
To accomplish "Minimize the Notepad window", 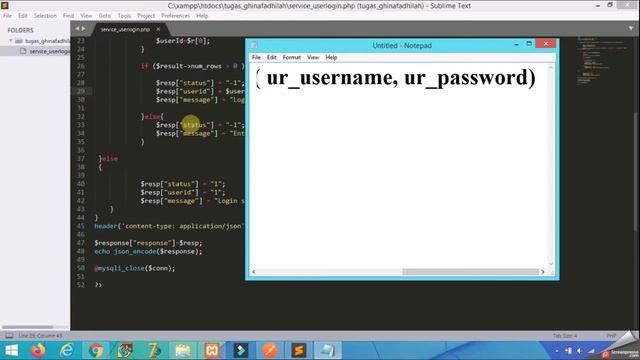I will pyautogui.click(x=516, y=44).
